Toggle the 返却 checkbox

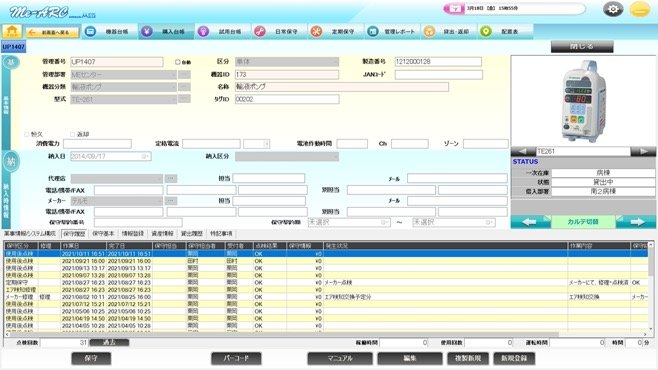72,134
